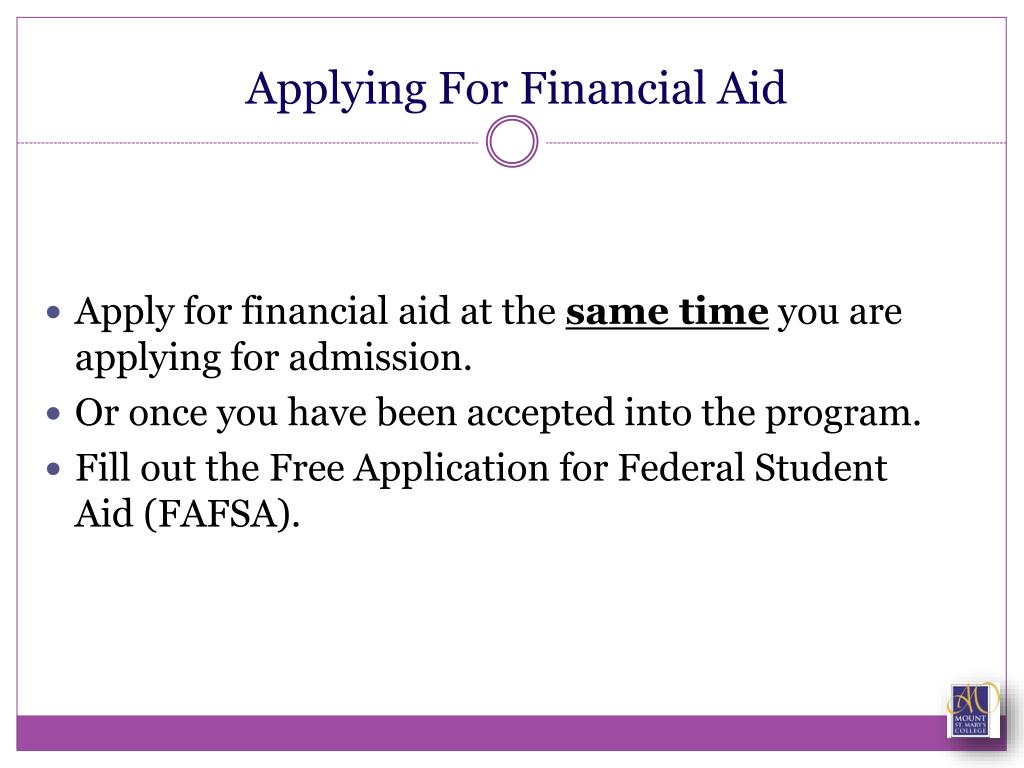Viewport: 1024px width, 768px height.
Task: Click the bullet dot before "Fill out the Free"
Action: [54, 468]
